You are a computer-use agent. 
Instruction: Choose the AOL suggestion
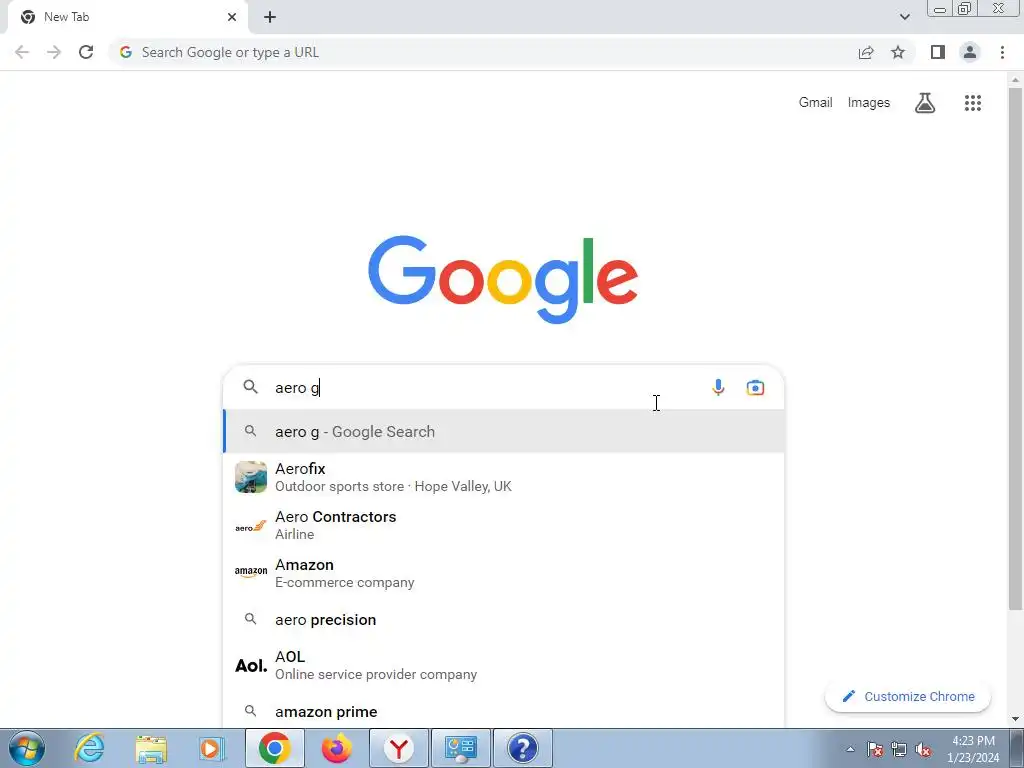point(504,665)
